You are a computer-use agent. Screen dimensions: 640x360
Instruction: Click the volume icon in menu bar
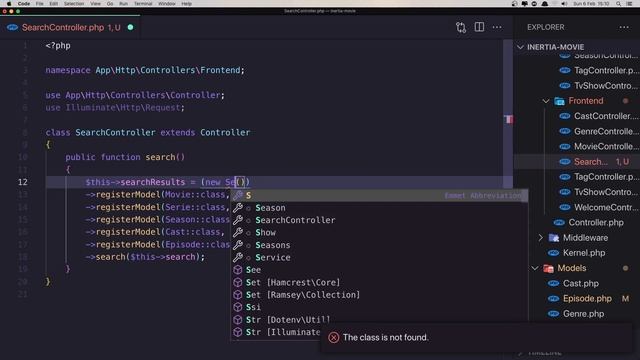point(564,4)
